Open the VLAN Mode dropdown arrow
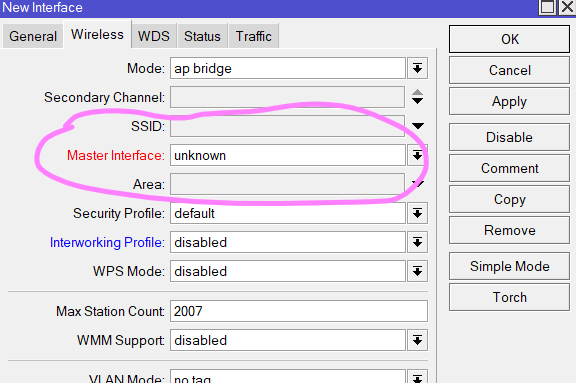Viewport: 576px width, 383px height. click(417, 377)
